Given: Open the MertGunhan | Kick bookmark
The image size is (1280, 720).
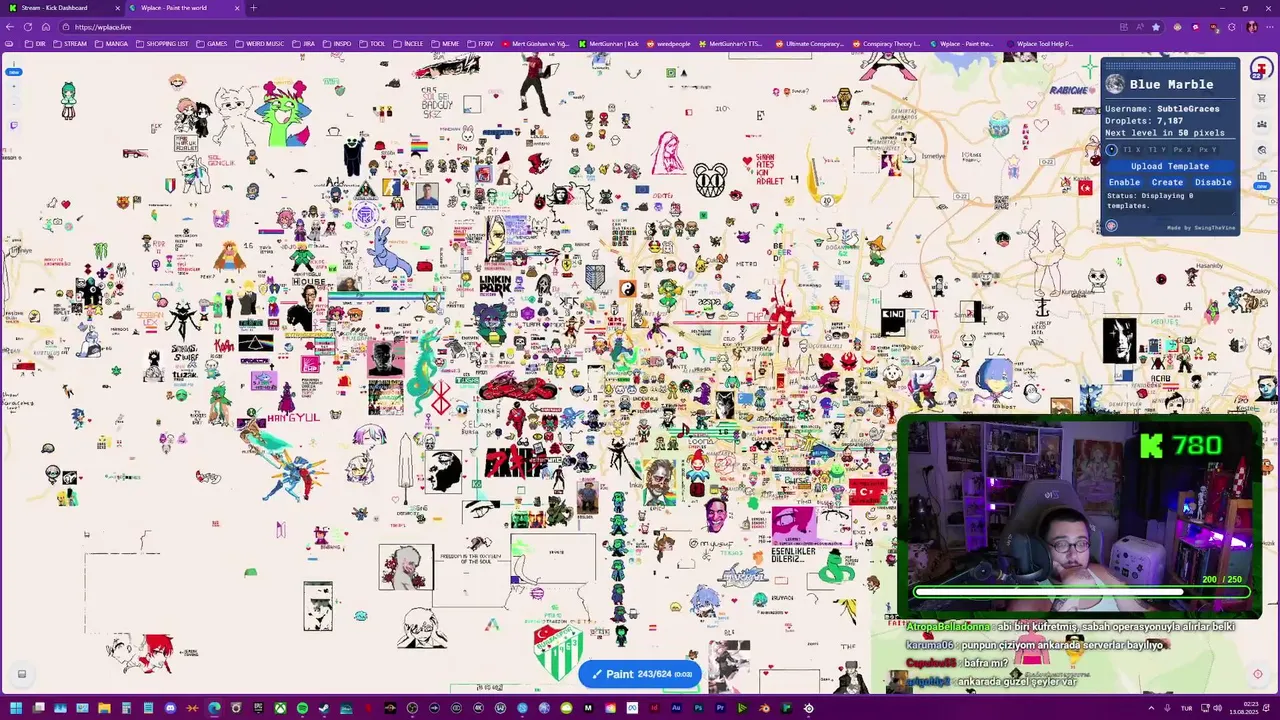Looking at the screenshot, I should point(608,44).
